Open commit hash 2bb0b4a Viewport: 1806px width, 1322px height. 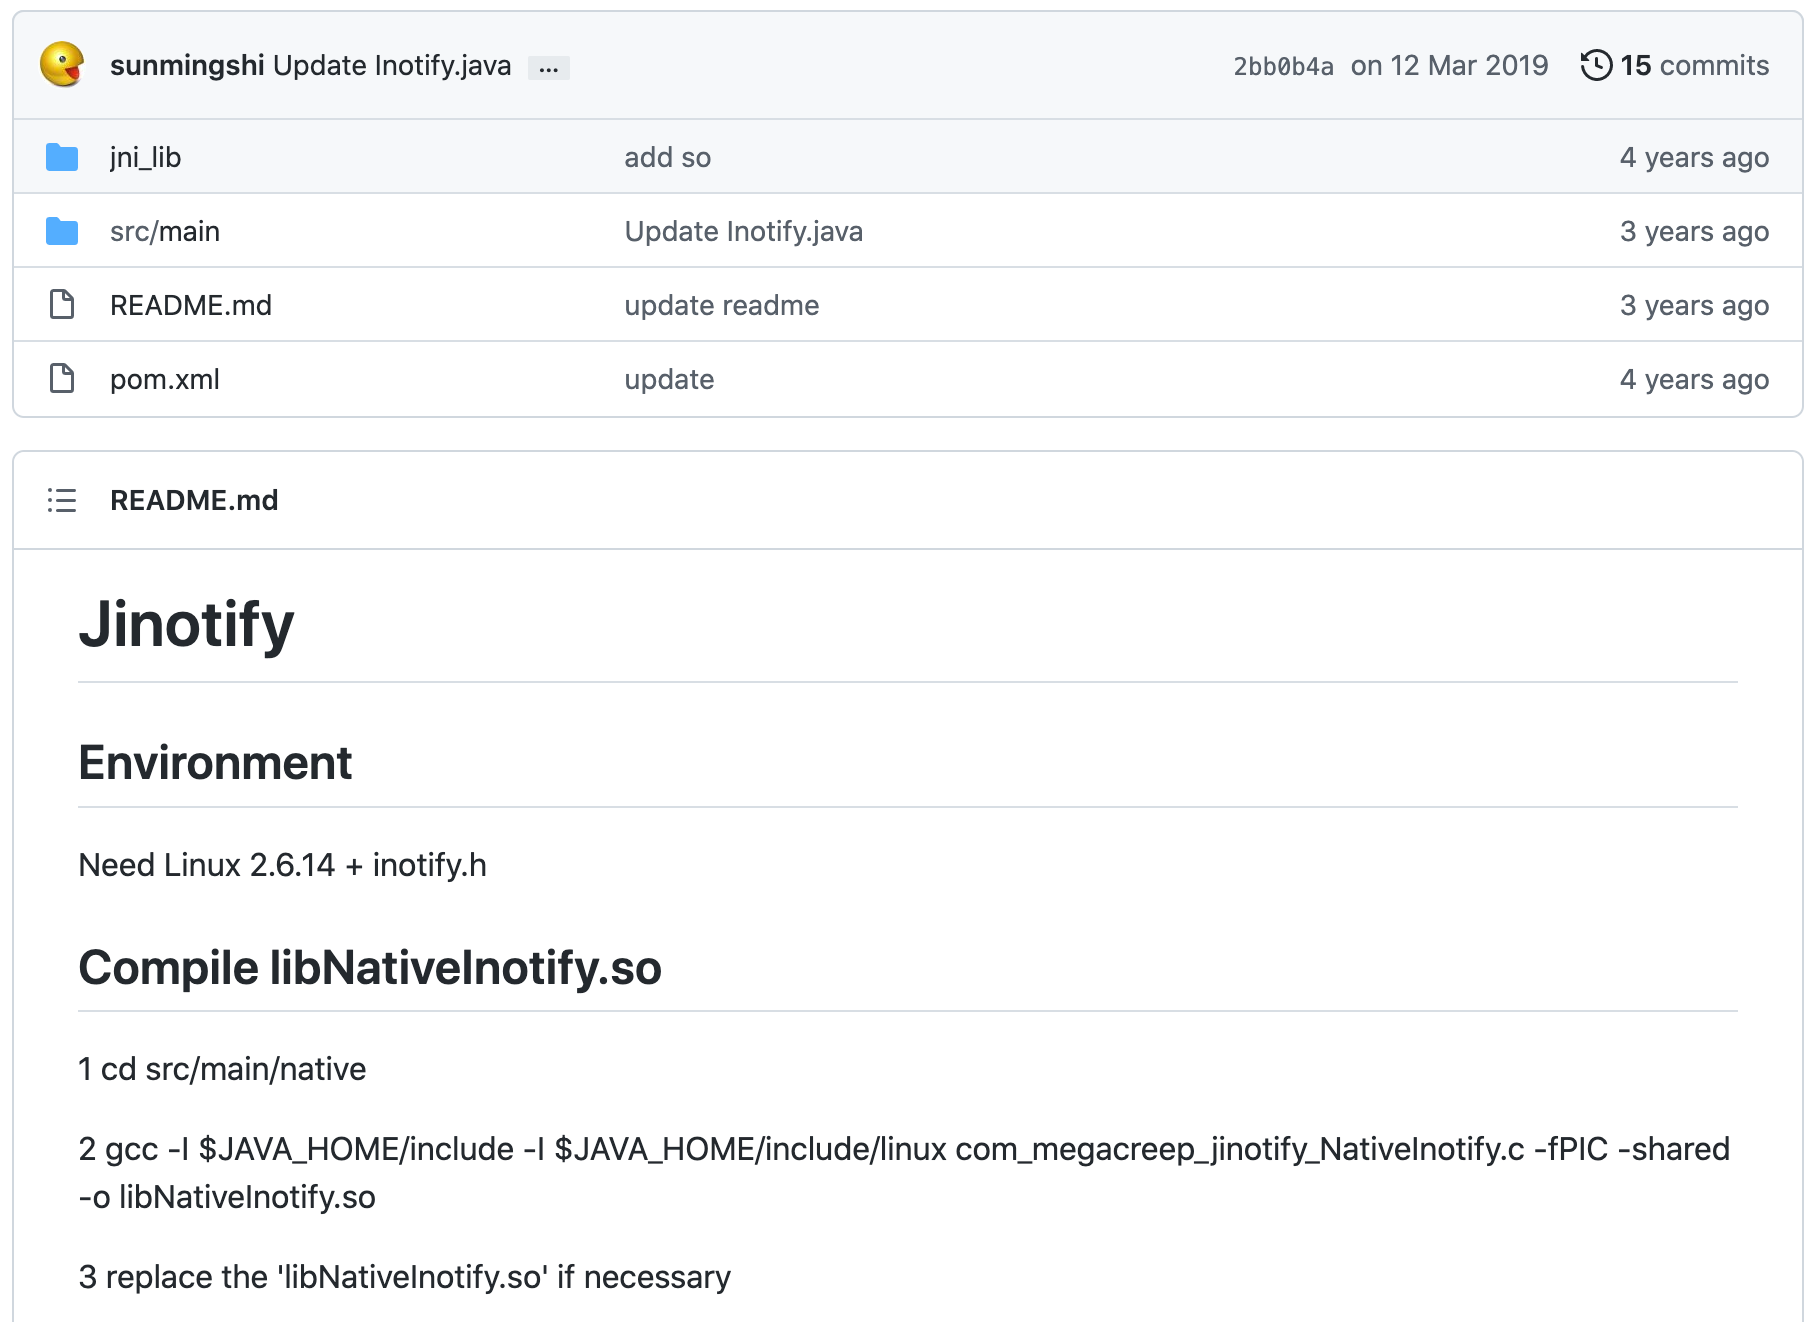tap(1283, 66)
